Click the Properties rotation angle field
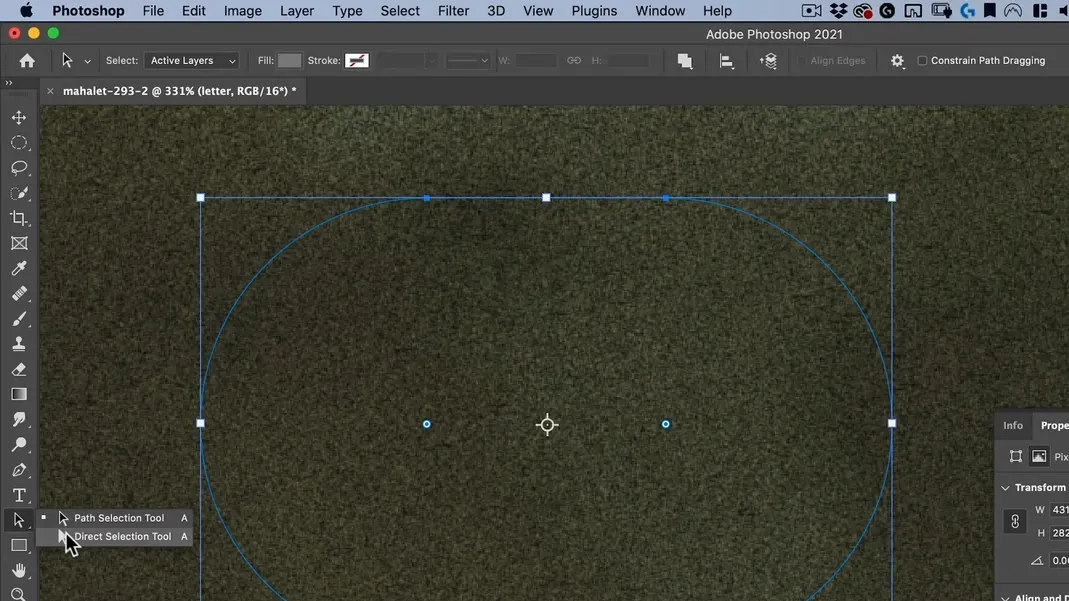This screenshot has height=601, width=1069. point(1059,561)
